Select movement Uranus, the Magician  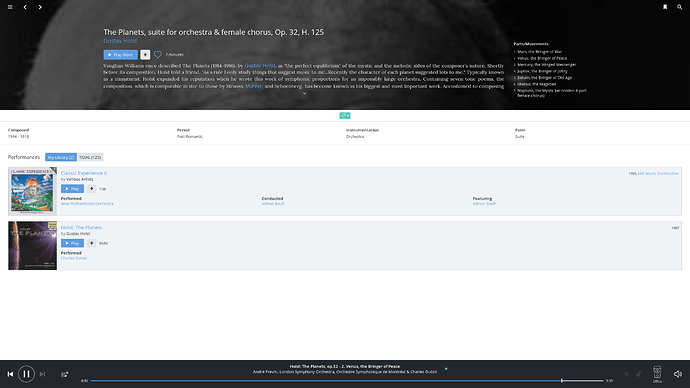pyautogui.click(x=536, y=84)
